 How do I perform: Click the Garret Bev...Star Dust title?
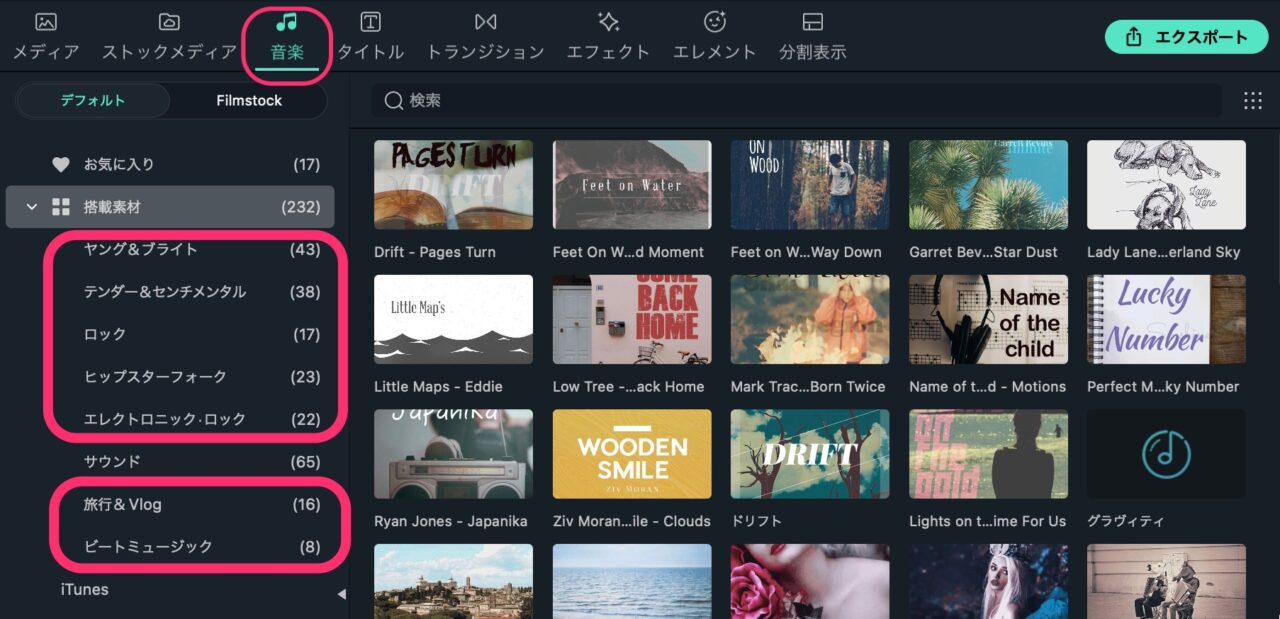(x=985, y=252)
